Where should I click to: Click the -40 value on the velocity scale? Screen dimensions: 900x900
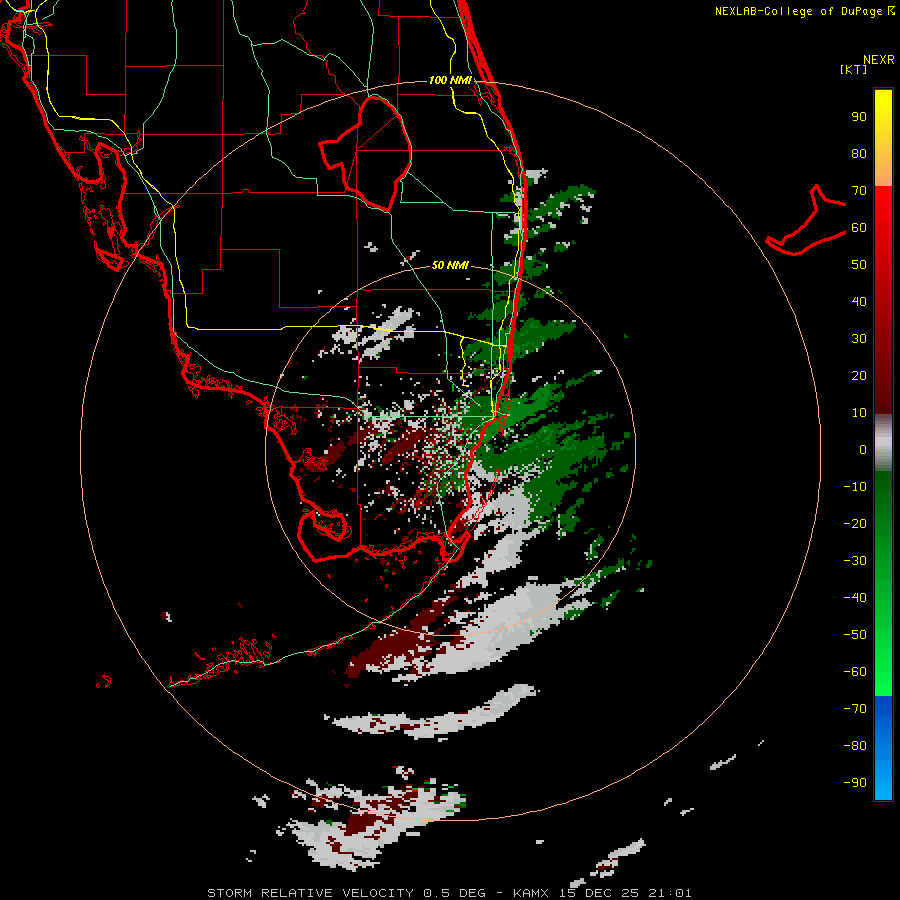pos(855,598)
